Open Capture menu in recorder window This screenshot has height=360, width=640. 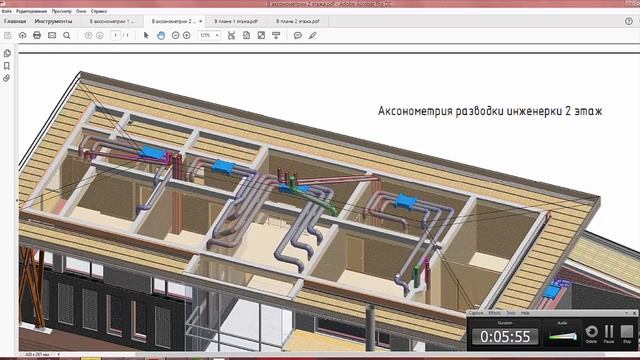(476, 313)
